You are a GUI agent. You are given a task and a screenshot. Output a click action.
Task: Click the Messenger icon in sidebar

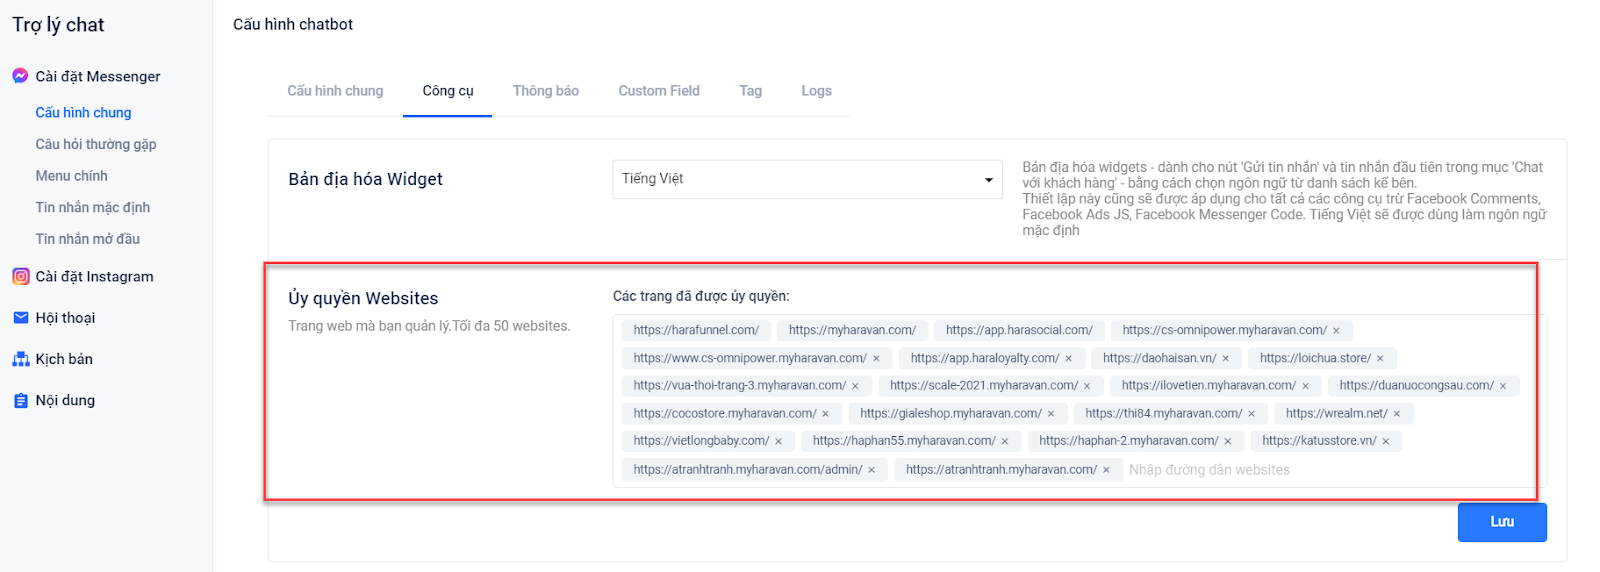(20, 76)
